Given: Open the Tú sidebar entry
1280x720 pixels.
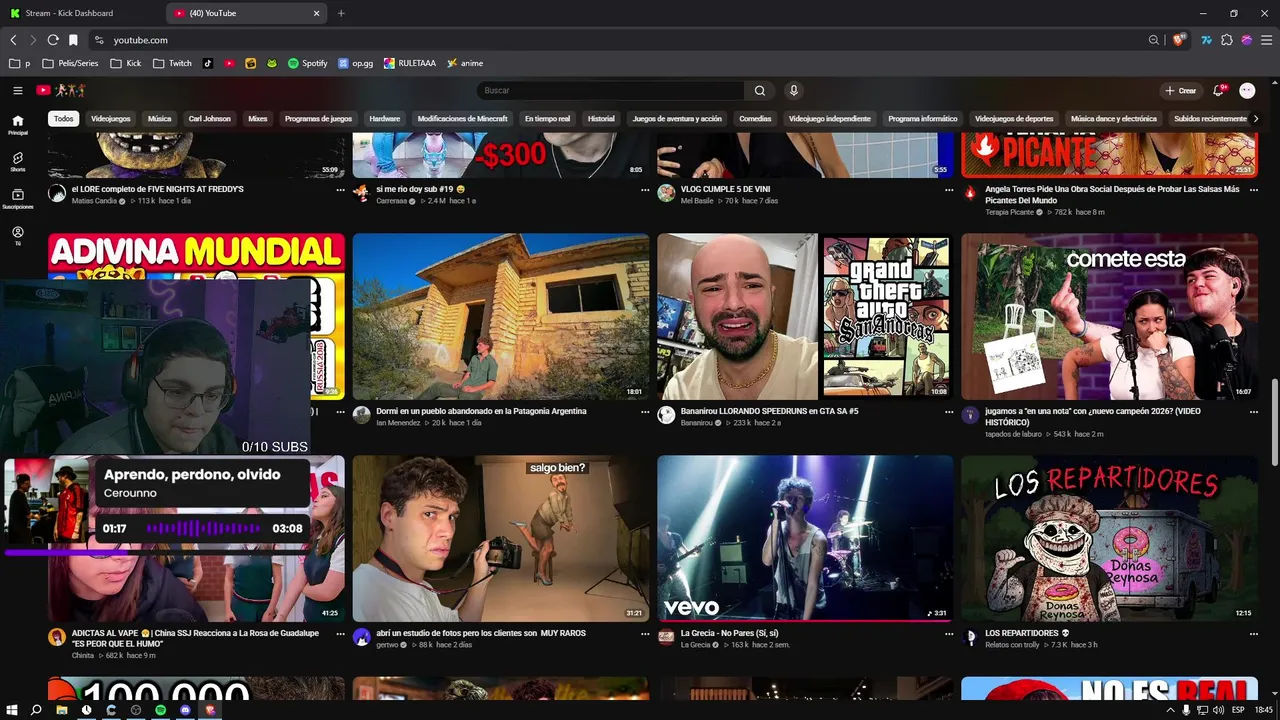Looking at the screenshot, I should [17, 236].
